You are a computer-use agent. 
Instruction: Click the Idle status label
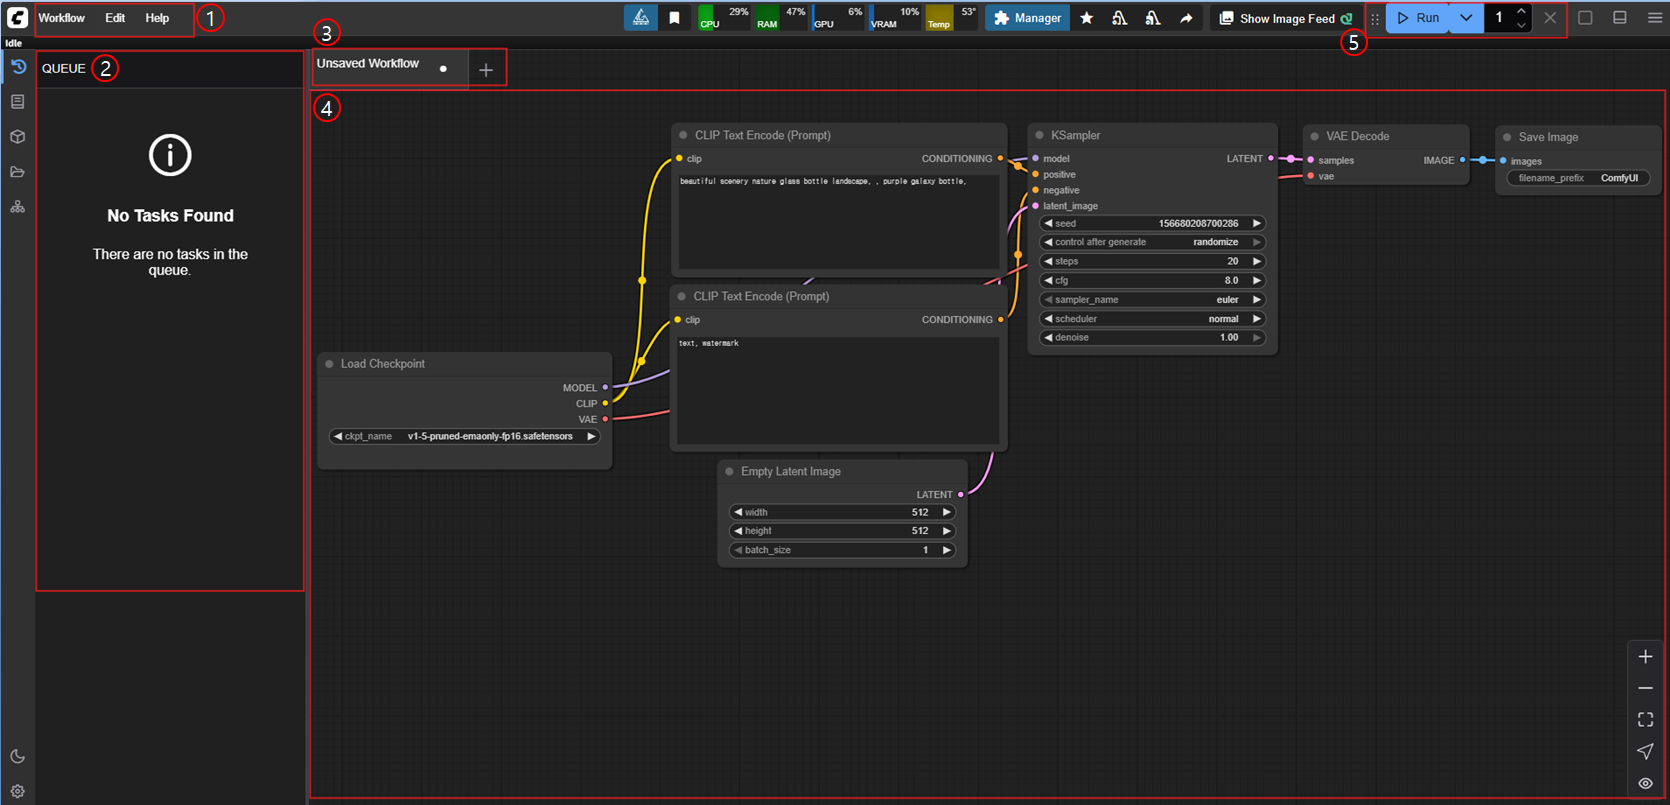13,43
